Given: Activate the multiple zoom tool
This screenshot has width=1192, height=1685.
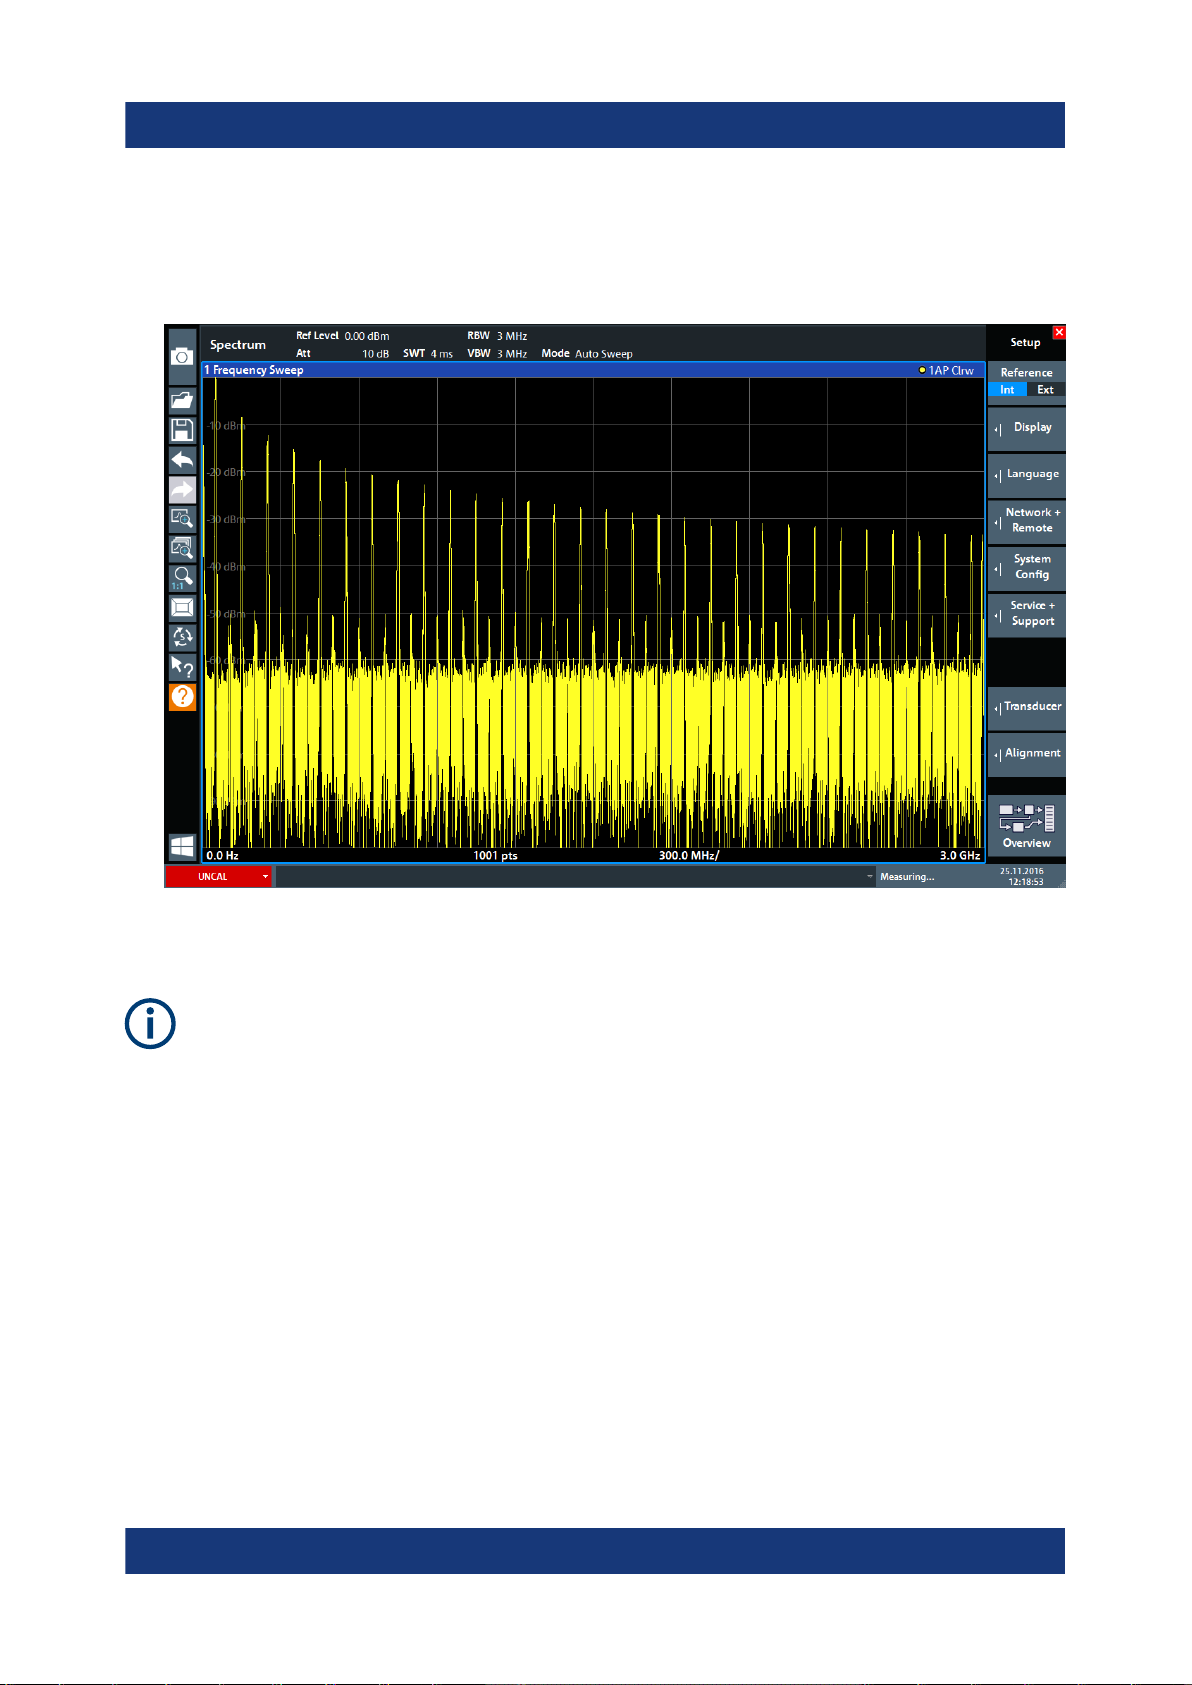Looking at the screenshot, I should tap(182, 548).
